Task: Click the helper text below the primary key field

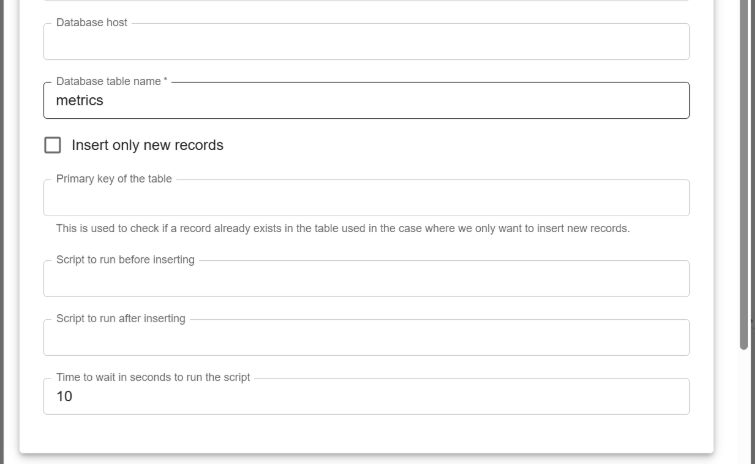Action: click(x=342, y=229)
